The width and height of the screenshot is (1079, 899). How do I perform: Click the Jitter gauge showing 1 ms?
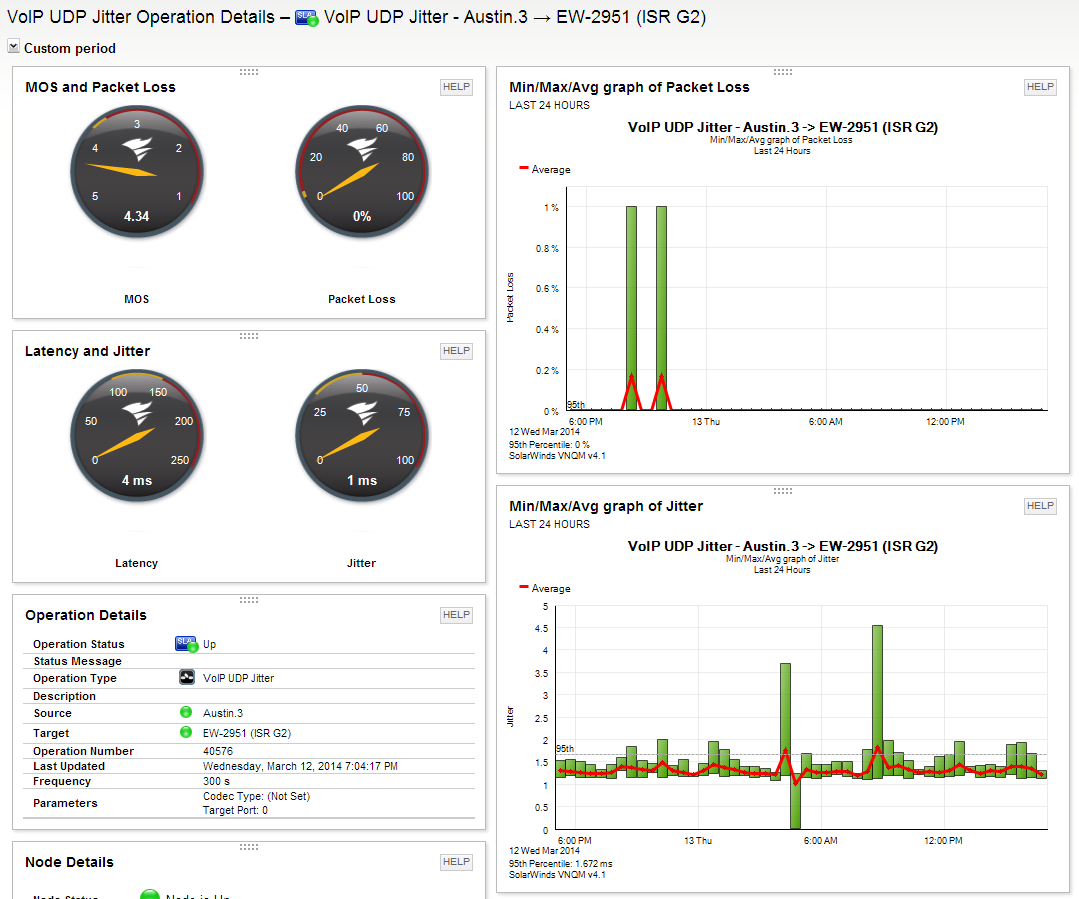(362, 436)
